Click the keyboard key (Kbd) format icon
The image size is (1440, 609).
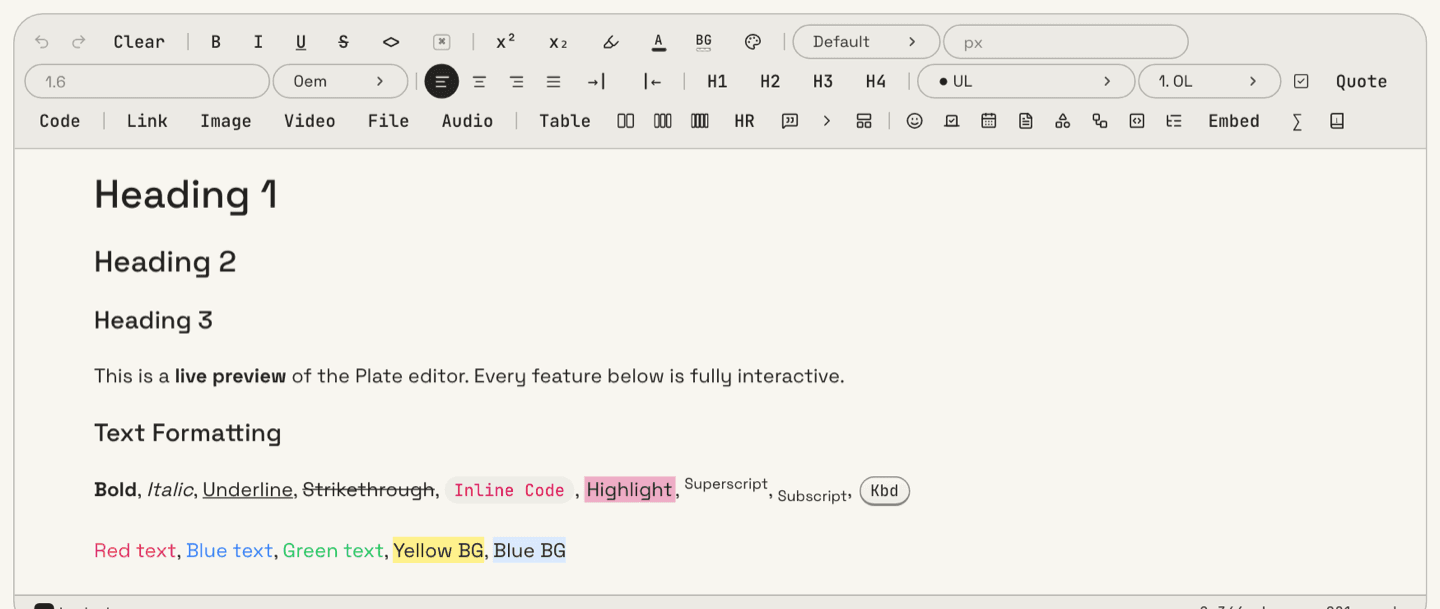(x=441, y=42)
